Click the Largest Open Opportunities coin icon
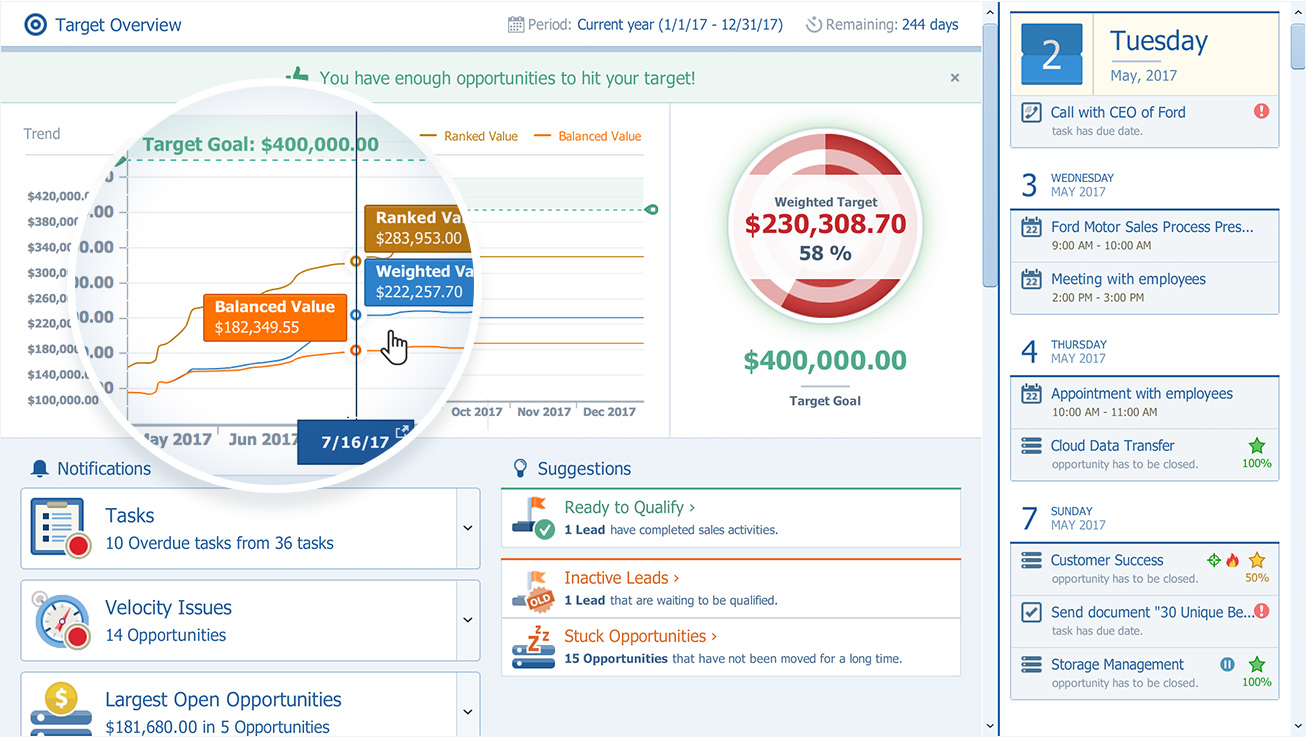Image resolution: width=1306 pixels, height=738 pixels. 60,706
